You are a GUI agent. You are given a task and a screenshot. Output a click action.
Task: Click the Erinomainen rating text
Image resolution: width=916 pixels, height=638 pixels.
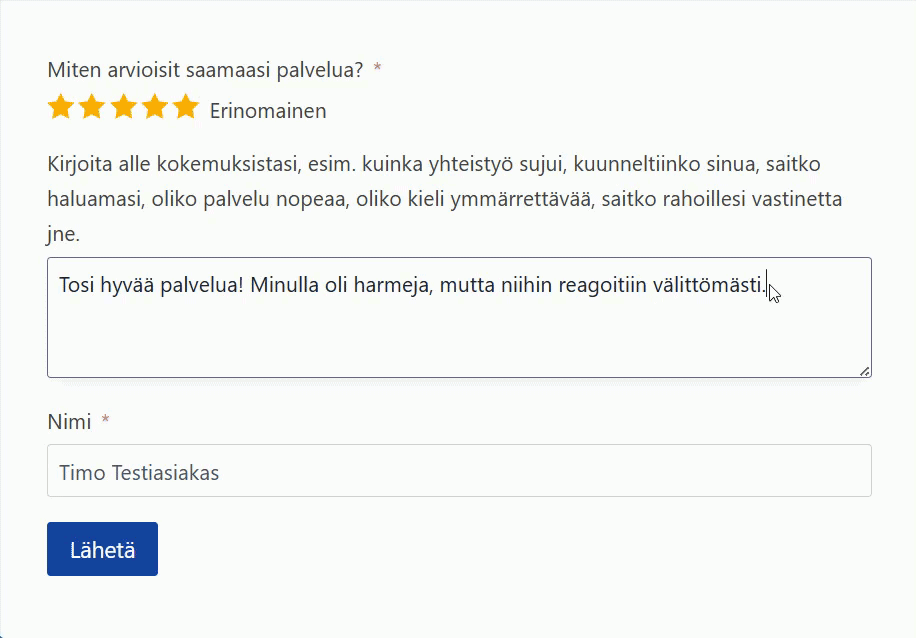[268, 111]
